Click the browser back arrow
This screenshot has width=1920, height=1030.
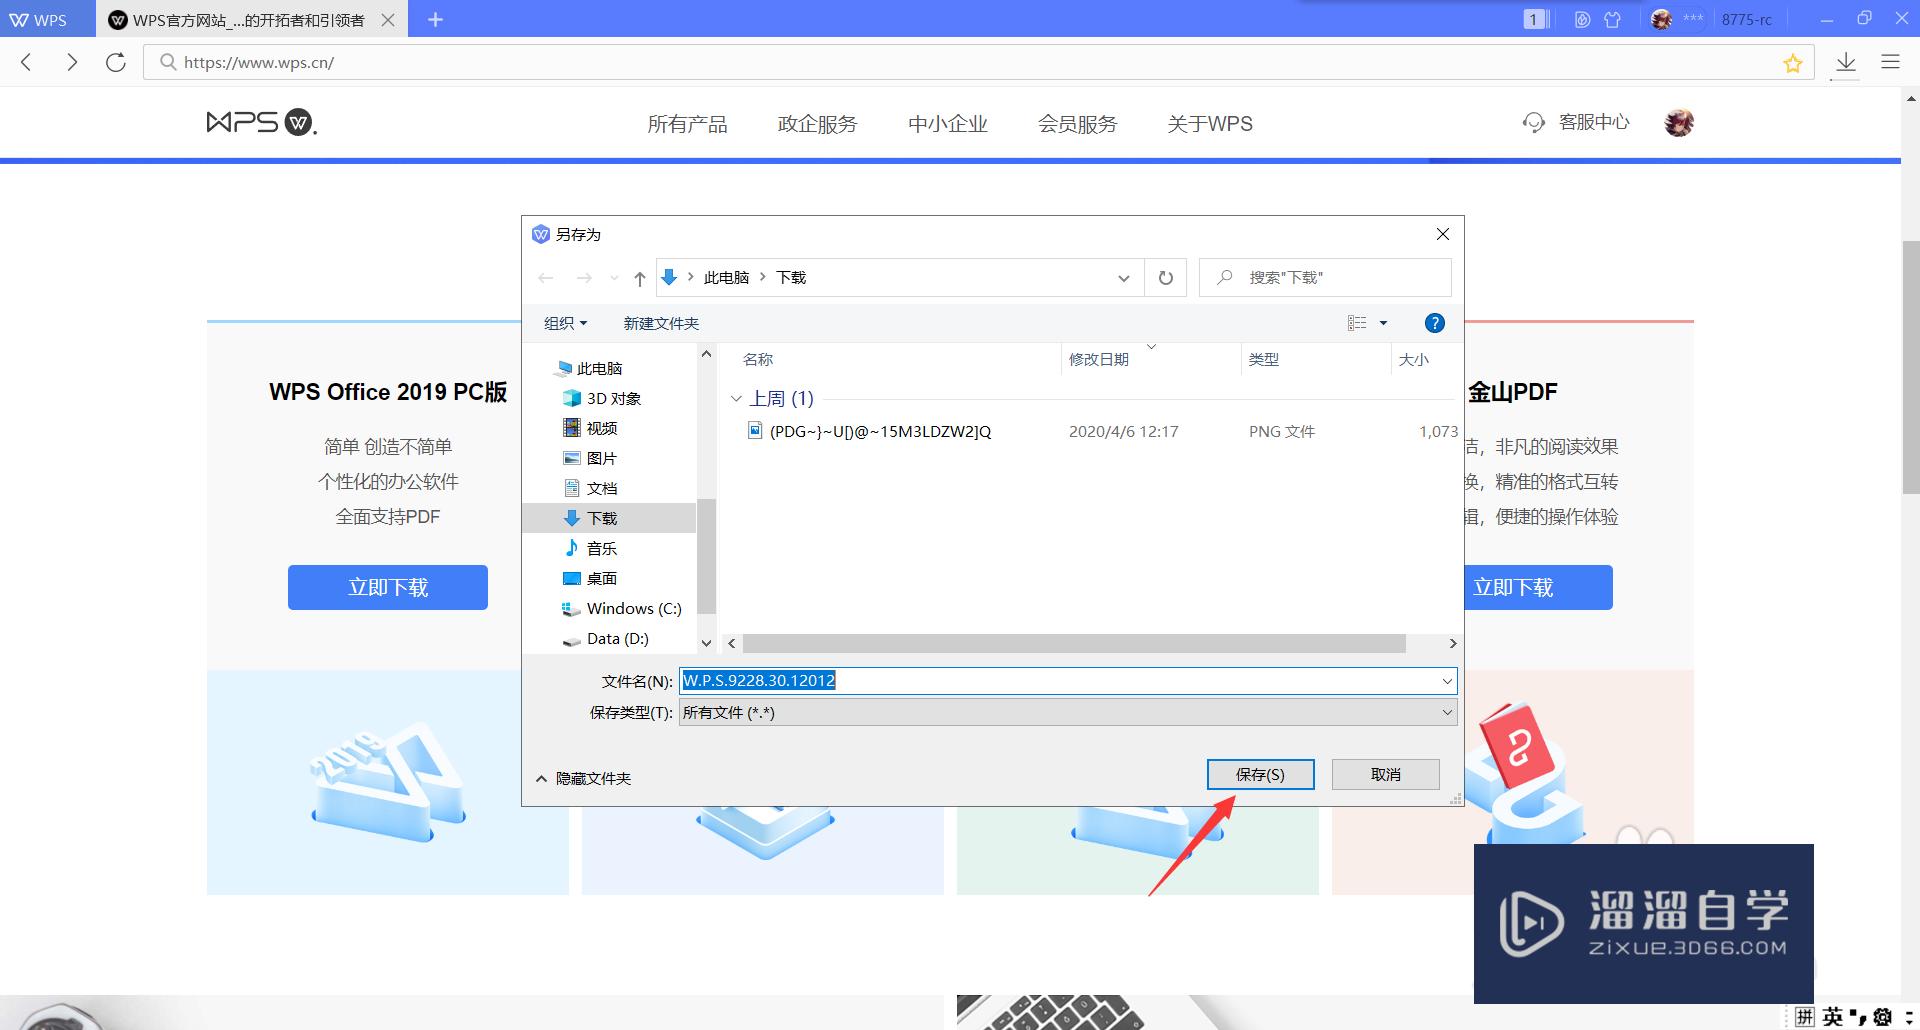[x=27, y=62]
